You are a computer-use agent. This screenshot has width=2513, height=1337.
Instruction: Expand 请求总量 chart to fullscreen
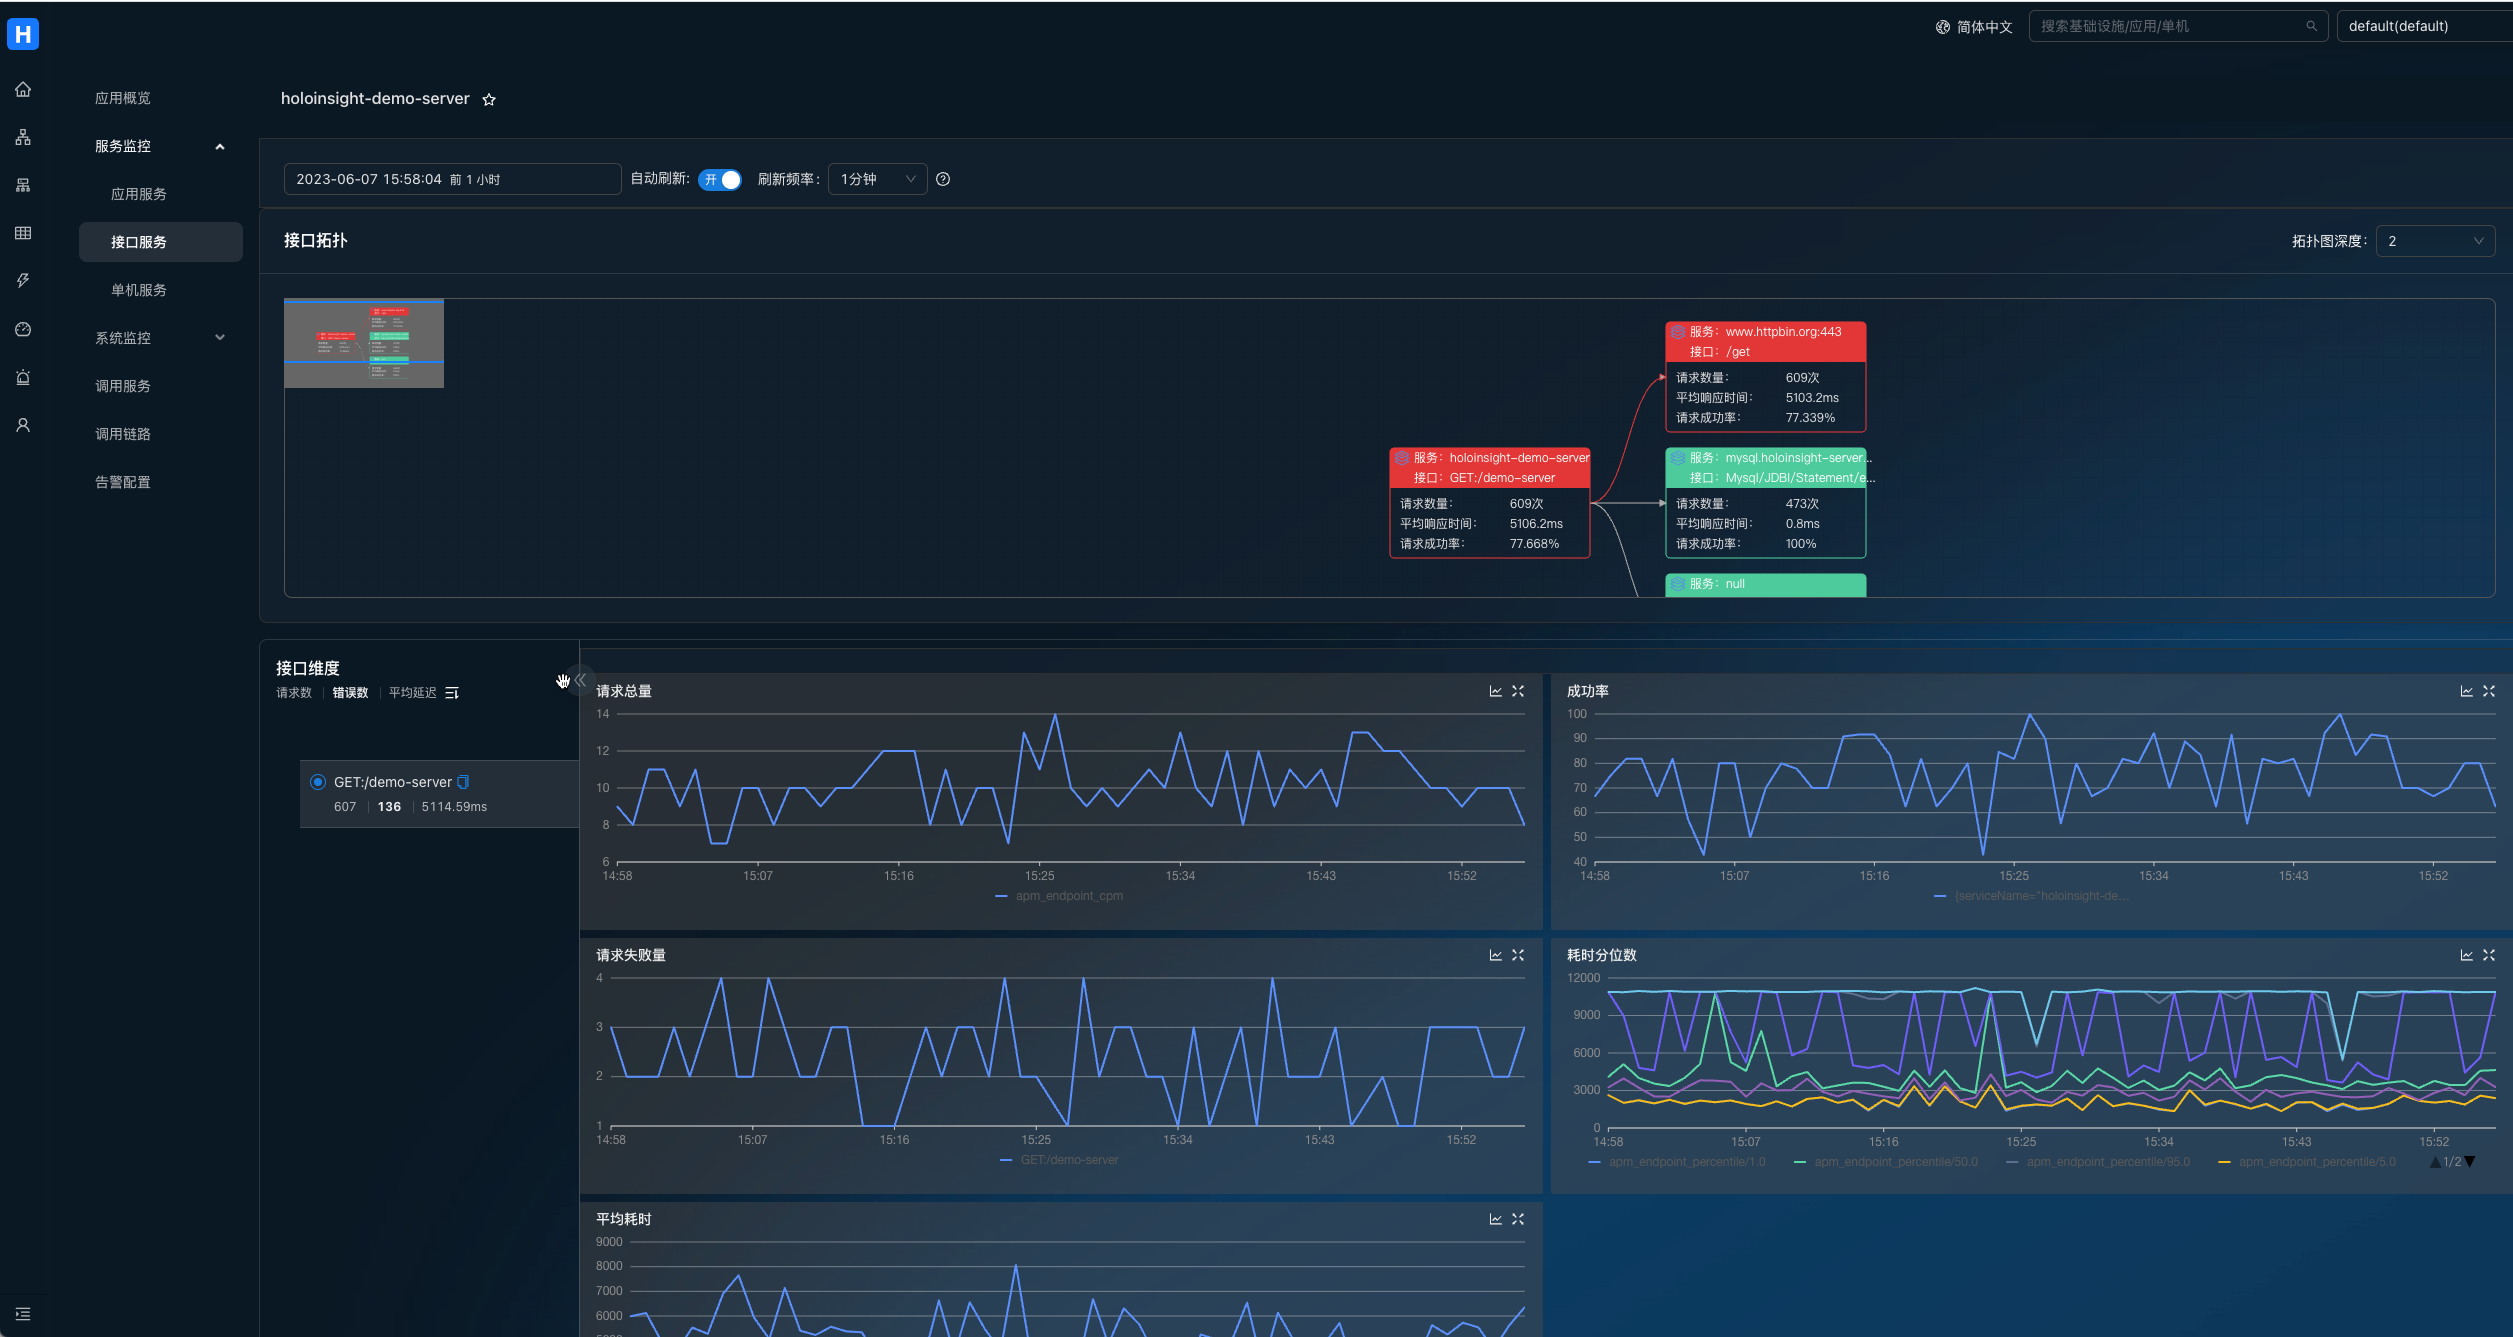coord(1518,691)
